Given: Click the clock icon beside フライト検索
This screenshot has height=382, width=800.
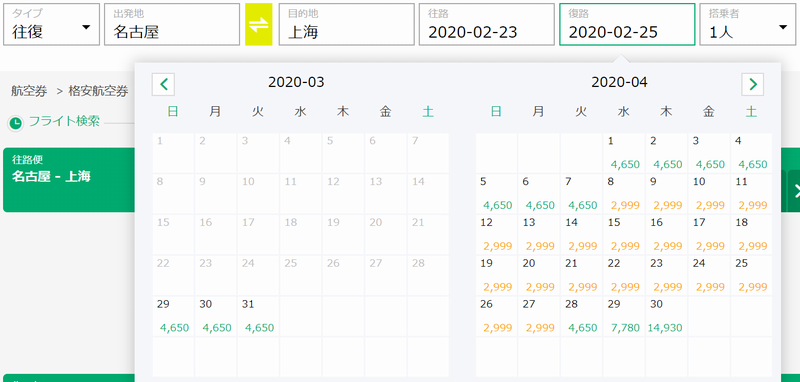Looking at the screenshot, I should 16,123.
